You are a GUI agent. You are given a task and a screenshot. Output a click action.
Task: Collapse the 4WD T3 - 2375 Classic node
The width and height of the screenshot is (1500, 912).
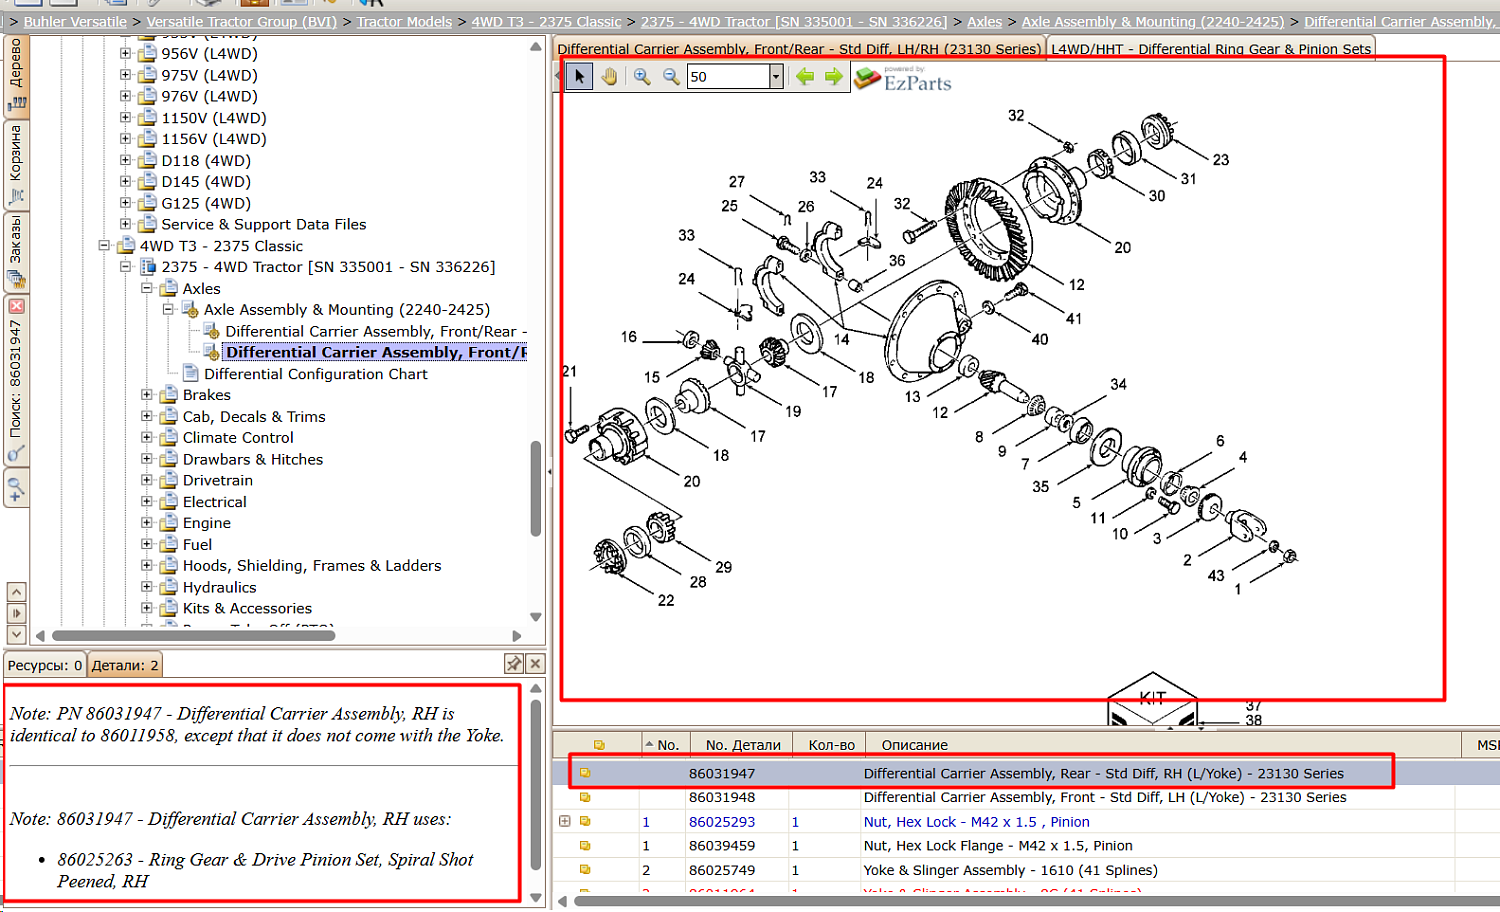[x=104, y=245]
